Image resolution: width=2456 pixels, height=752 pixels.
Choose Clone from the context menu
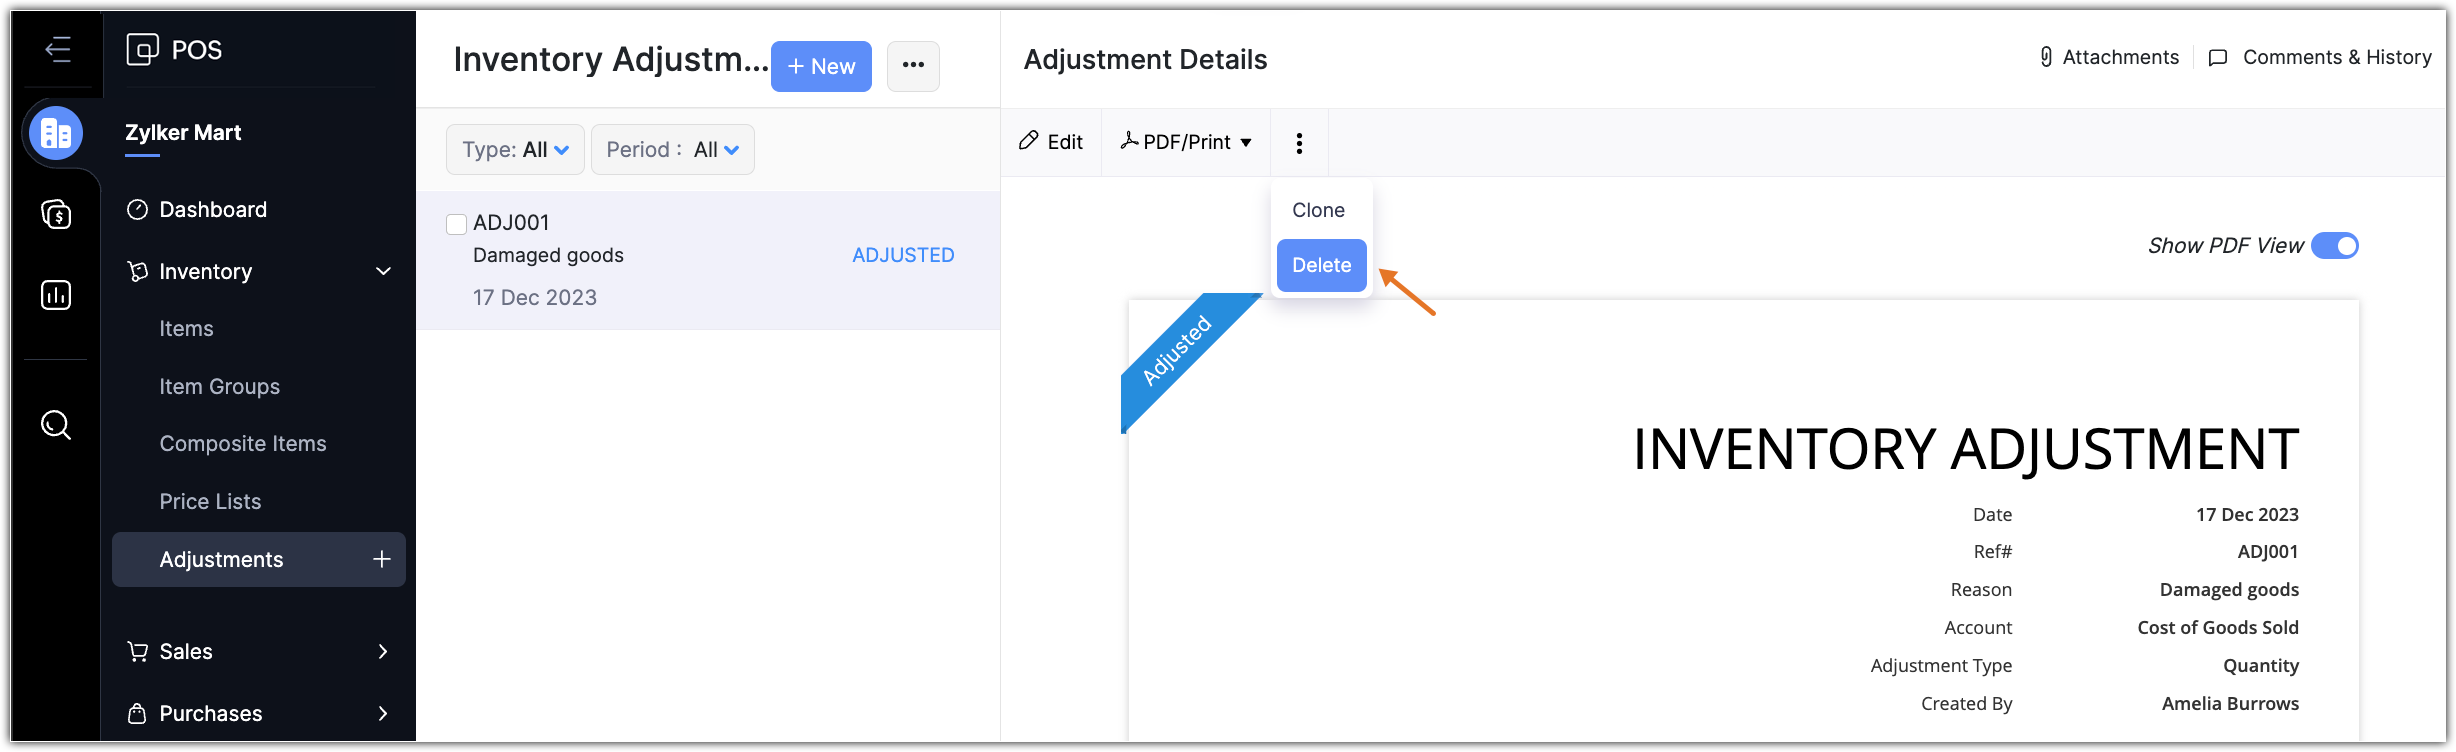(x=1318, y=209)
